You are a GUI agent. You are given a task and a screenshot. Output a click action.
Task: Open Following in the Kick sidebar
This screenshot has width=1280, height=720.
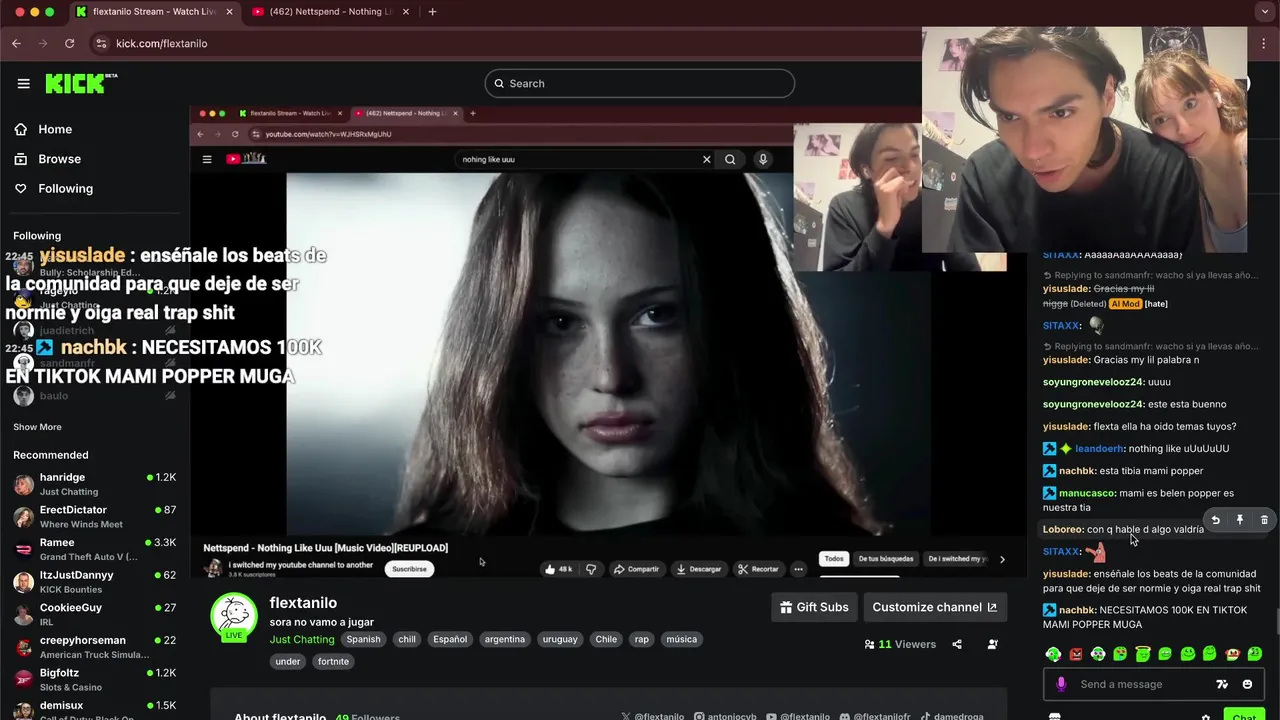pos(65,188)
